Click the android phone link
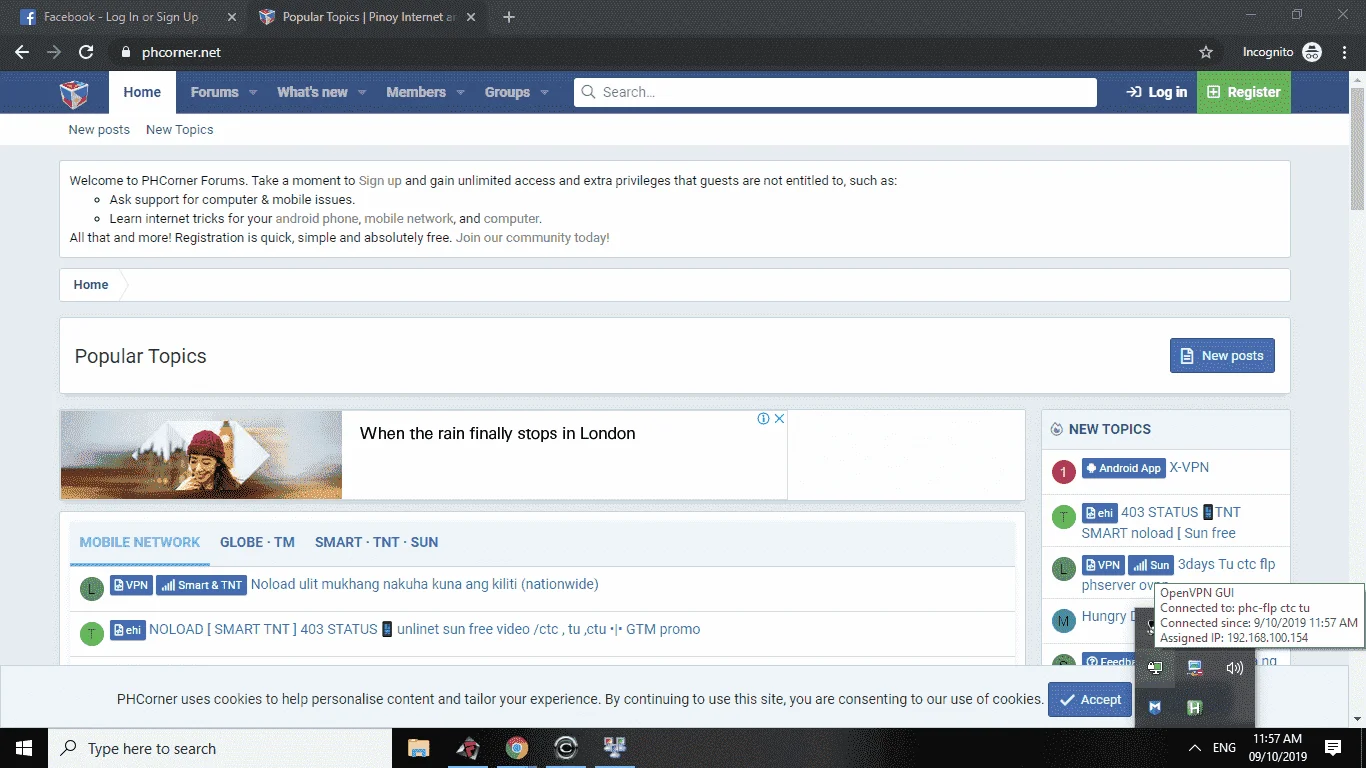The image size is (1366, 768). (317, 218)
